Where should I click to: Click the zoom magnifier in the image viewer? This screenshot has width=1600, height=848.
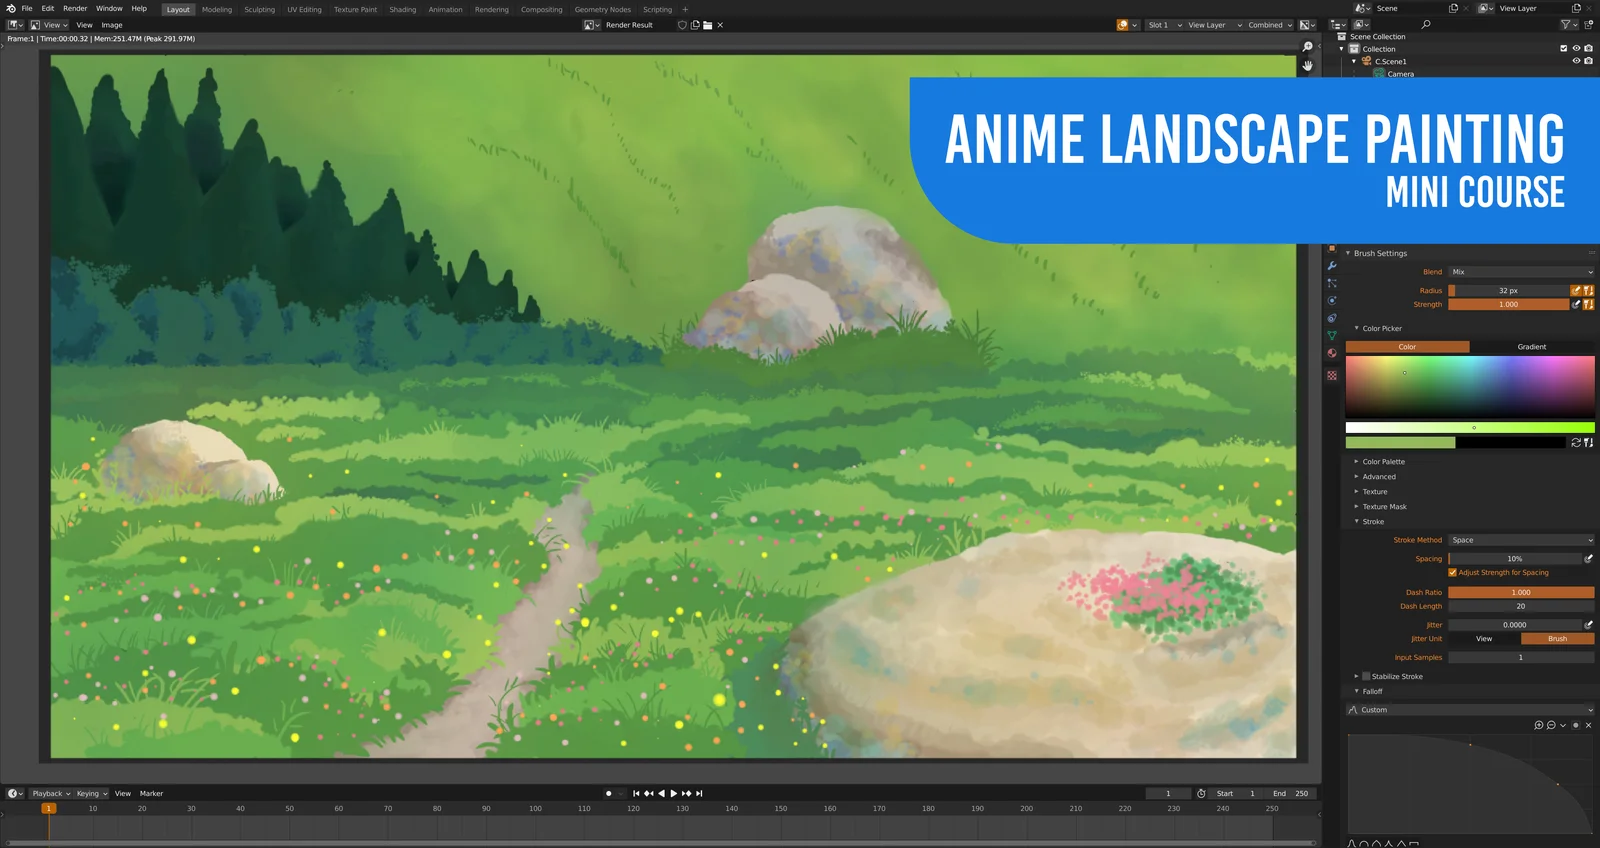pyautogui.click(x=1307, y=47)
